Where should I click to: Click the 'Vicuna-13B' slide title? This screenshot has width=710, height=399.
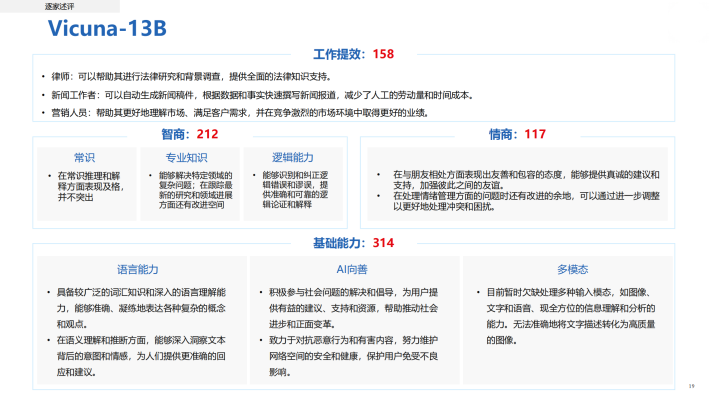(107, 28)
